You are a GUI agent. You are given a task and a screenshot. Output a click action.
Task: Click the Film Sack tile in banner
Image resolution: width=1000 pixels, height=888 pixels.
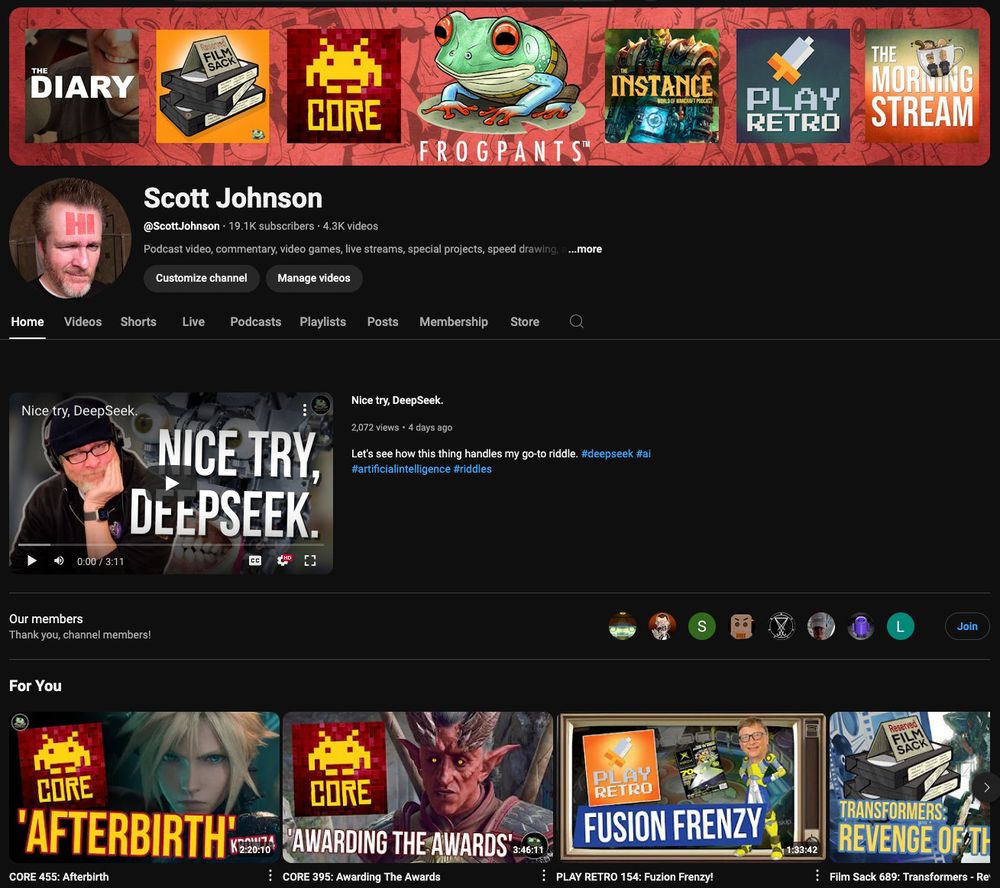(x=212, y=85)
